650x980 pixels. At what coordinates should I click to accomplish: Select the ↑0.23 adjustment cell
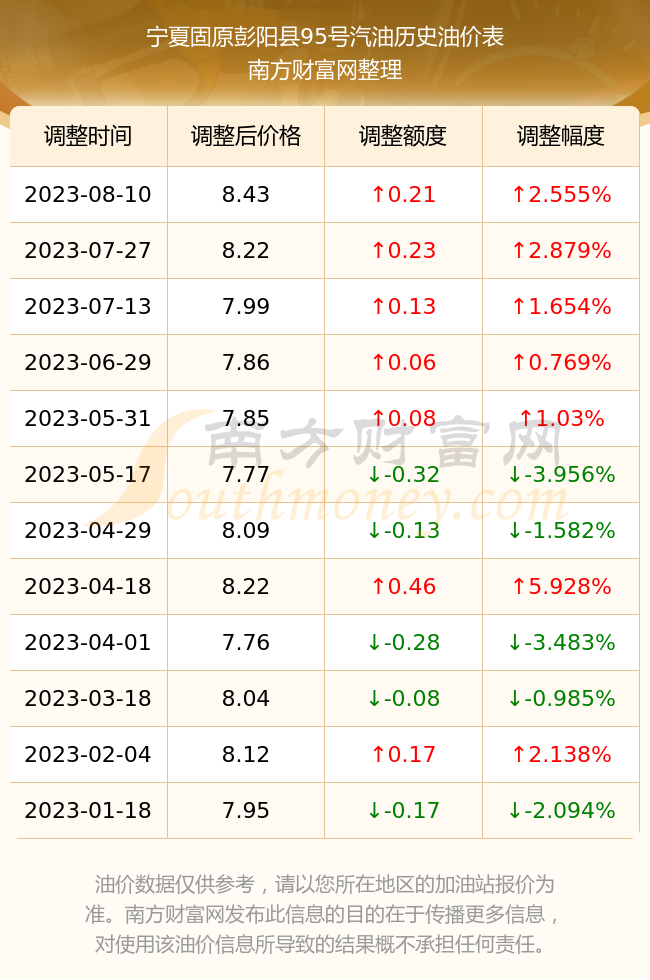coord(403,251)
